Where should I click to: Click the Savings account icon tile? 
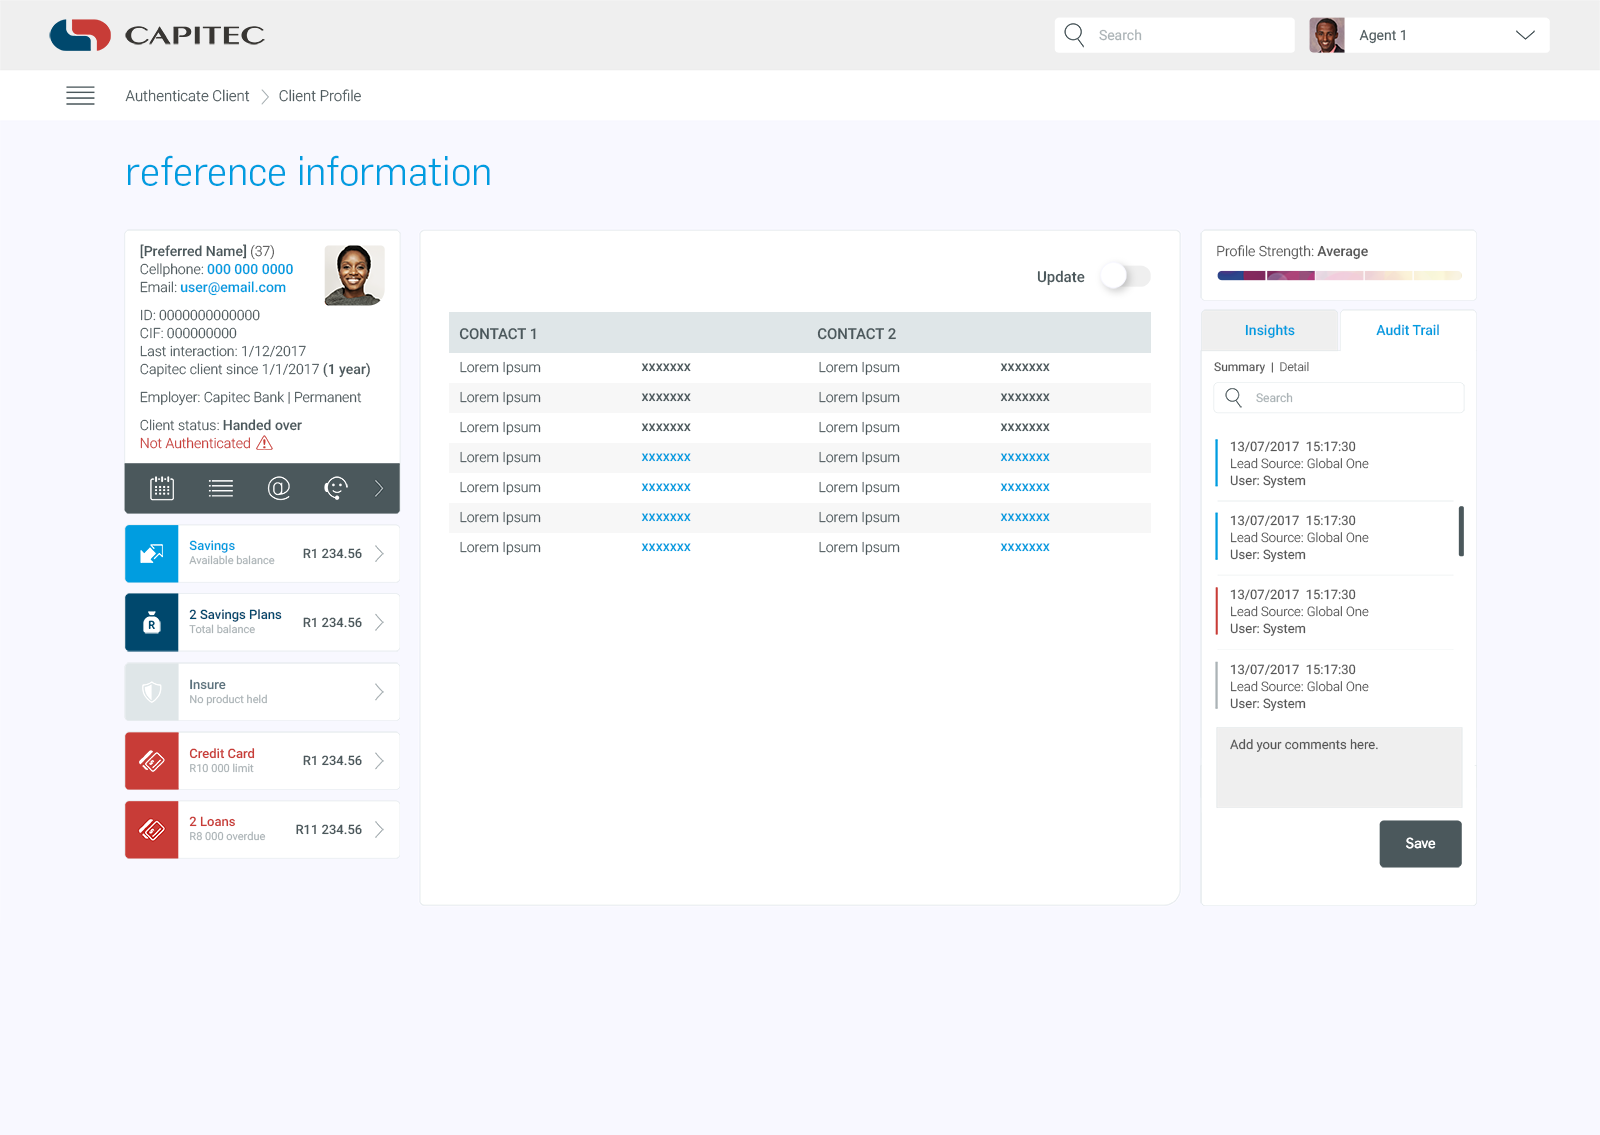152,554
